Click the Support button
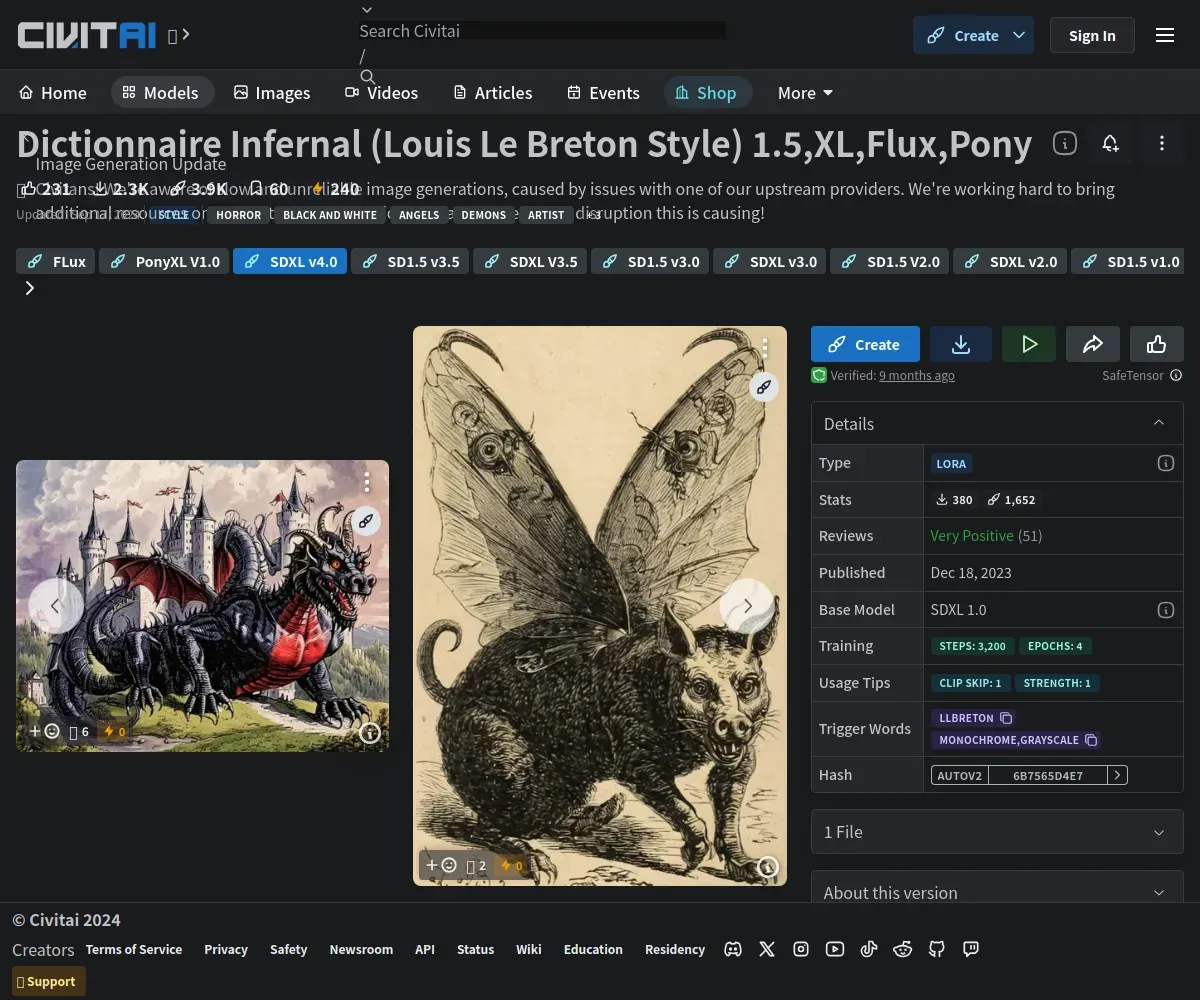Viewport: 1200px width, 1000px height. tap(49, 981)
